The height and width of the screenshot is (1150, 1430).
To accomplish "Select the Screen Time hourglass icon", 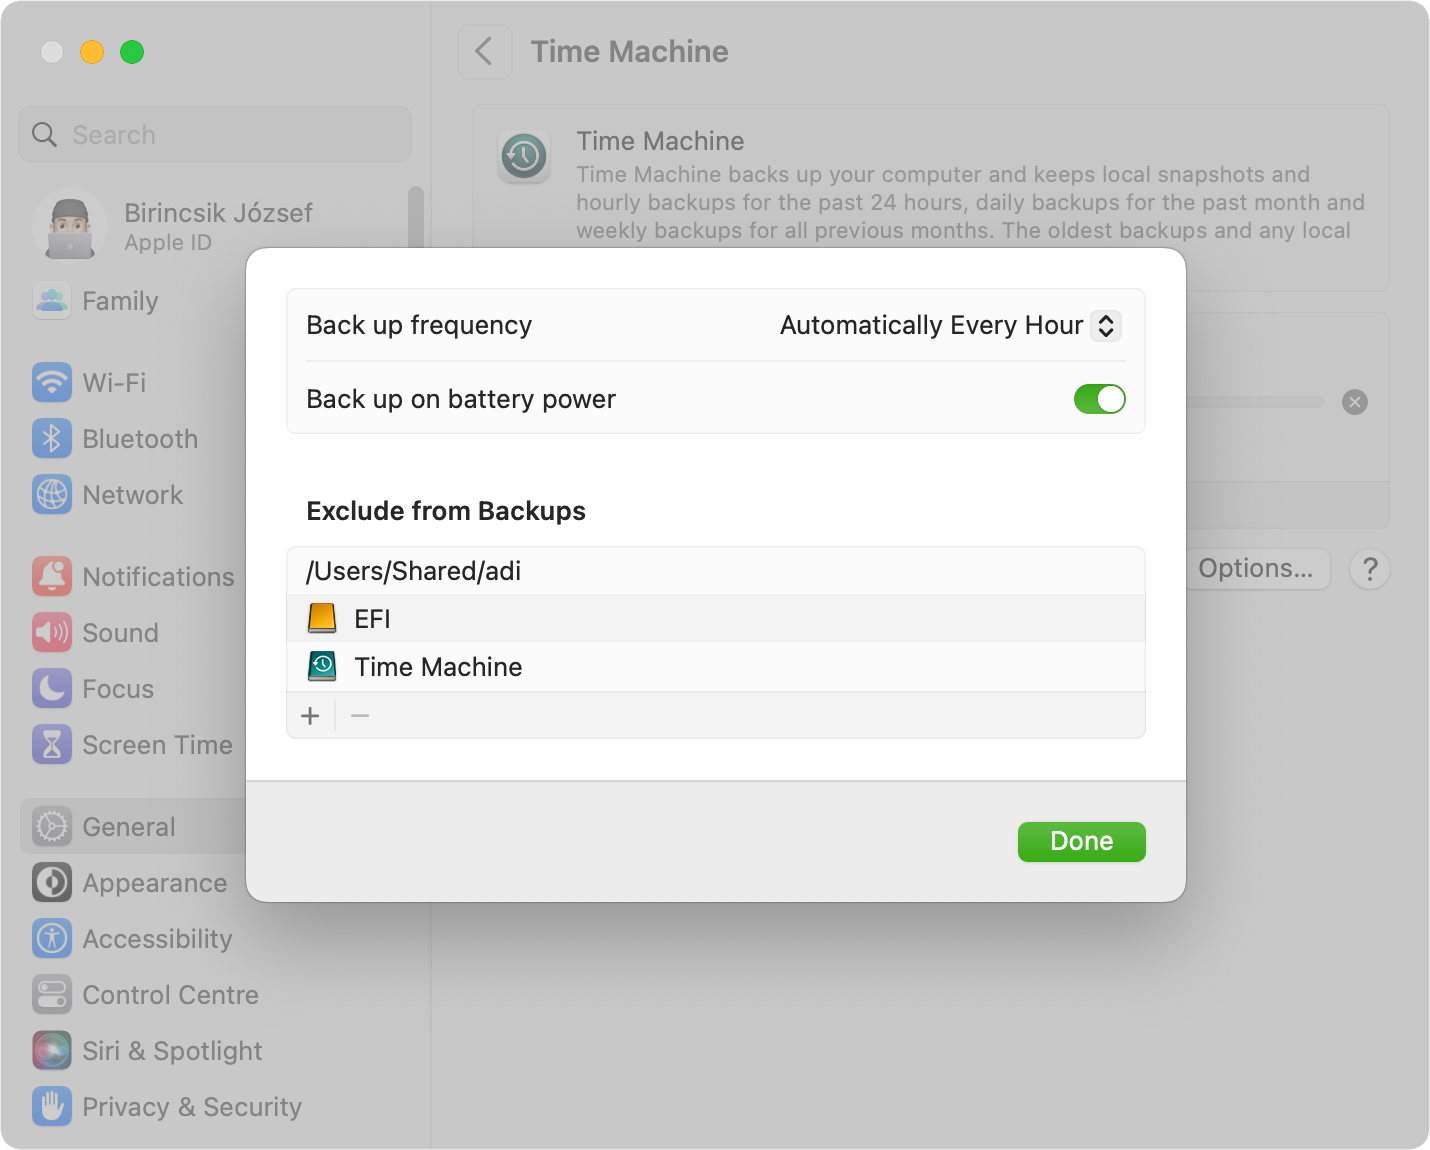I will pos(52,744).
